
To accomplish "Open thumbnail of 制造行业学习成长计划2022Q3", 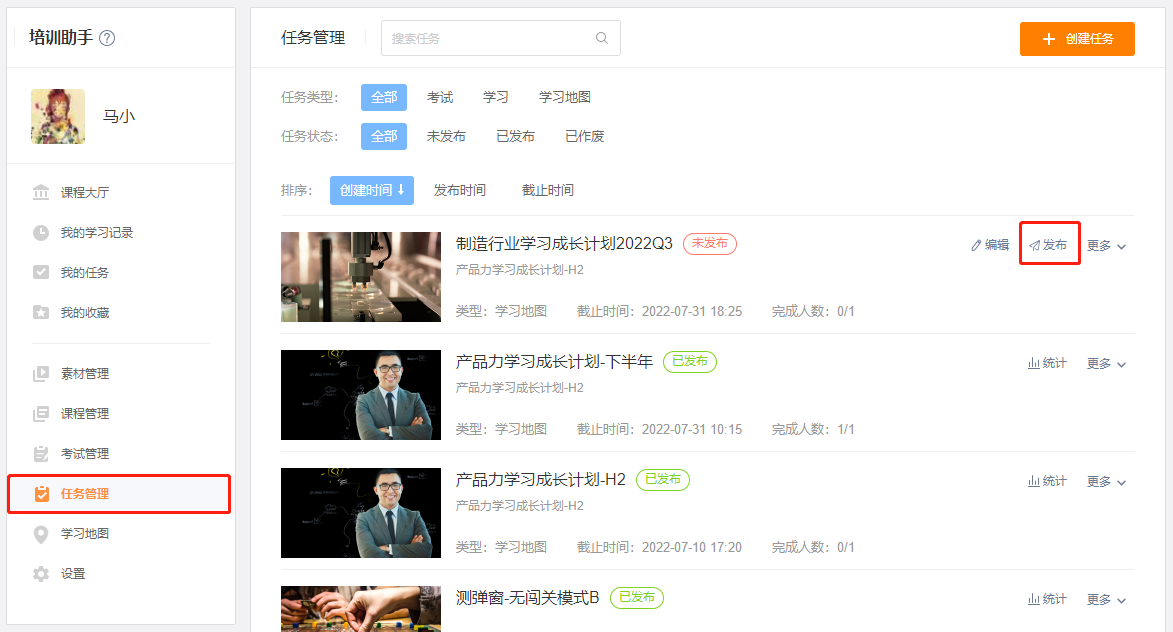I will pos(361,277).
